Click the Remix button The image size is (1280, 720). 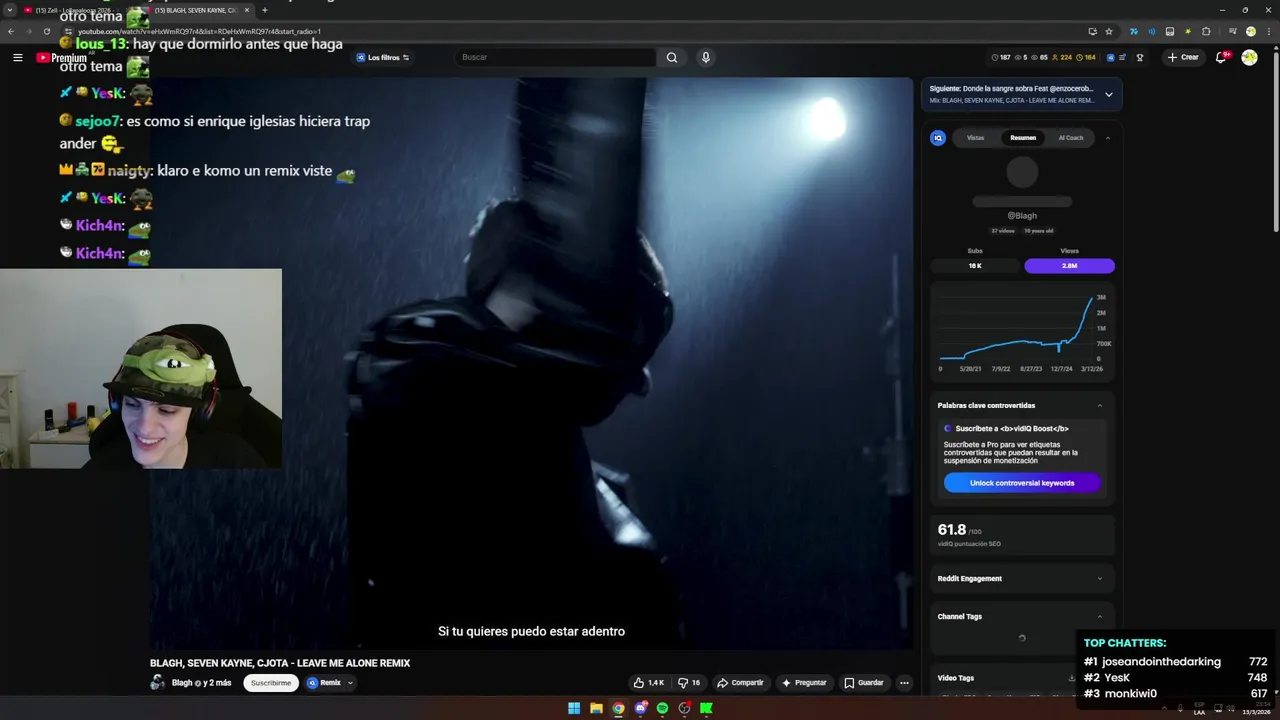(325, 683)
